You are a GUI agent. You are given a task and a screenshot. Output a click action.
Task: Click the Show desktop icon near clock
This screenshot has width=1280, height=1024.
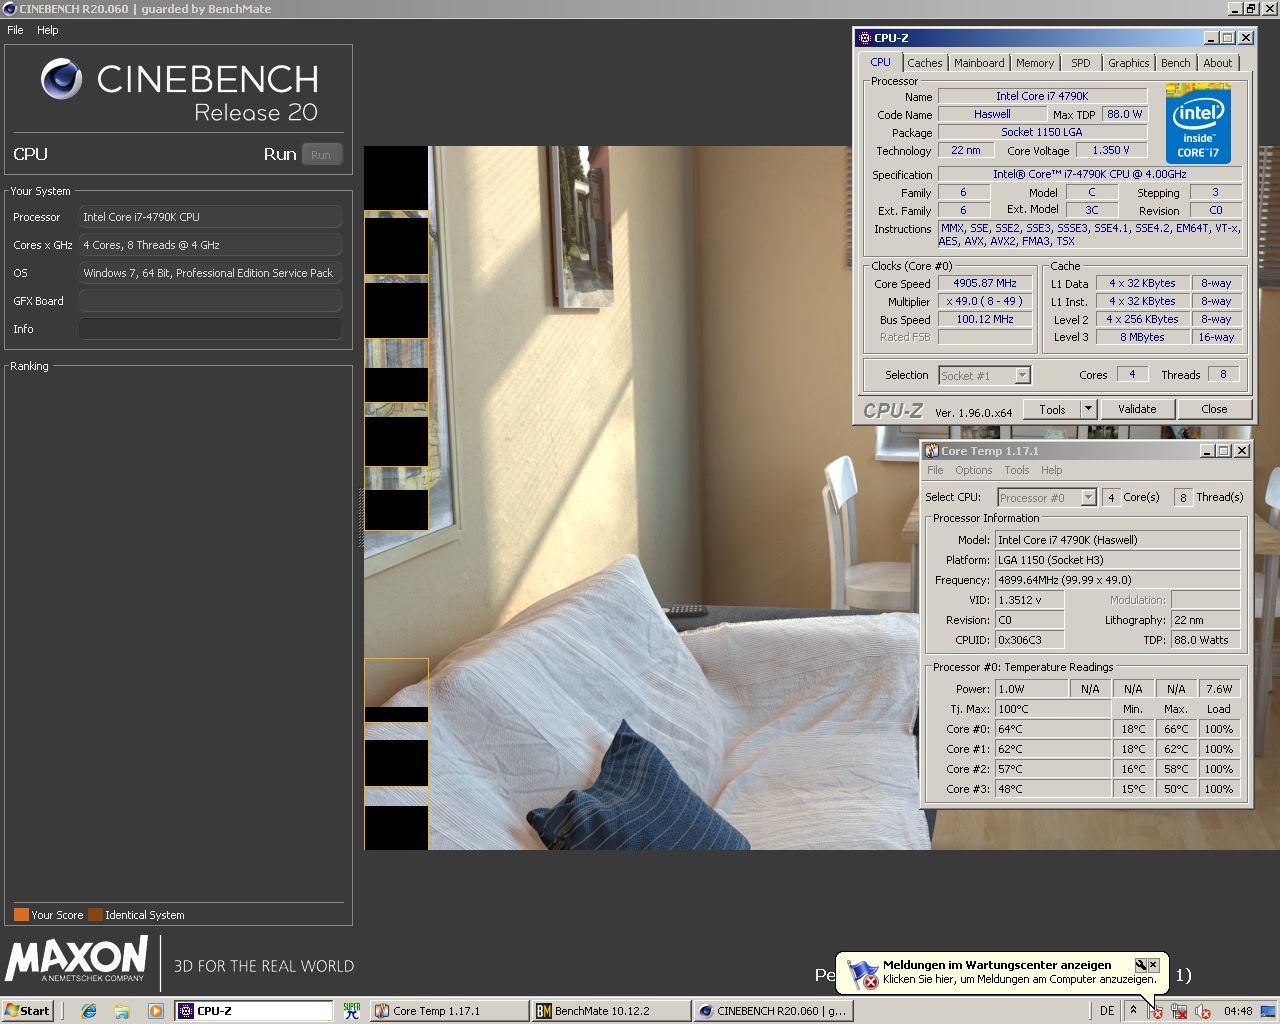[1268, 1011]
